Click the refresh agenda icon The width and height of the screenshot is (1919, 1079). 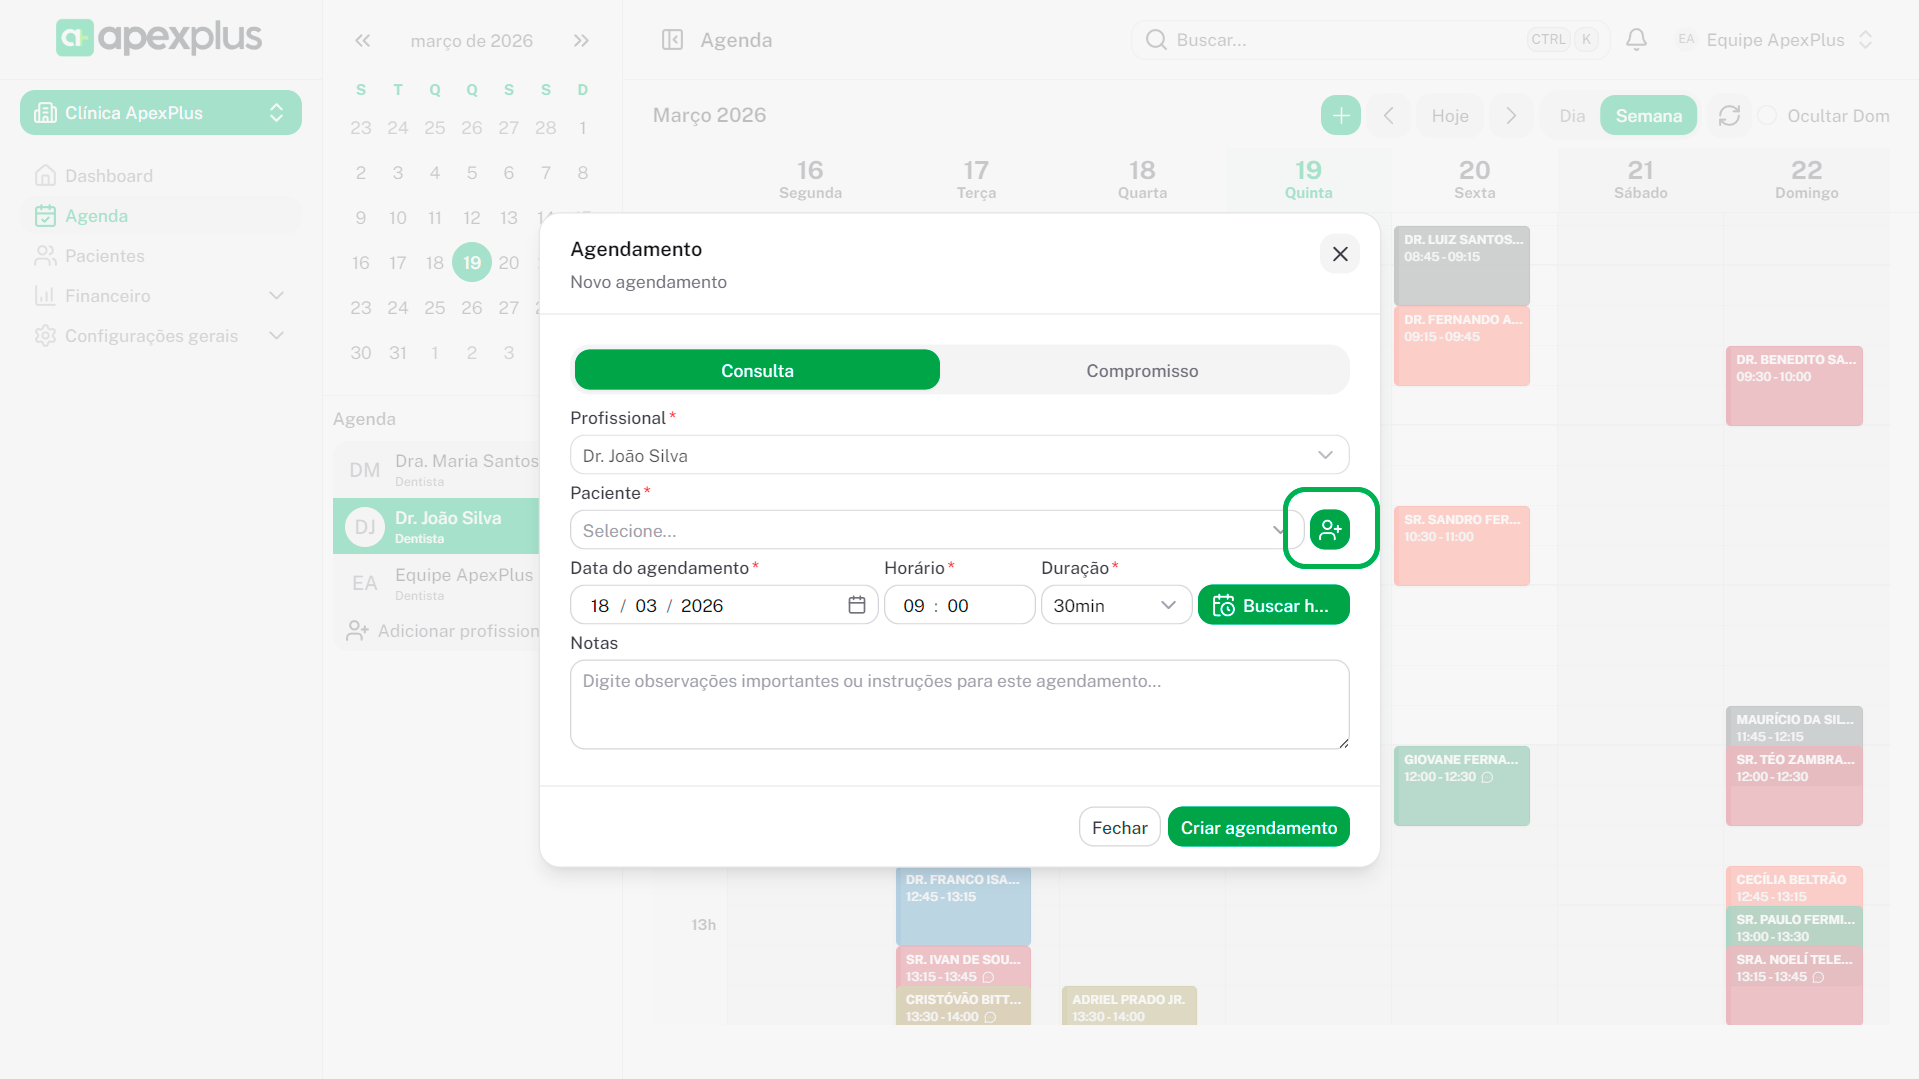(1729, 116)
